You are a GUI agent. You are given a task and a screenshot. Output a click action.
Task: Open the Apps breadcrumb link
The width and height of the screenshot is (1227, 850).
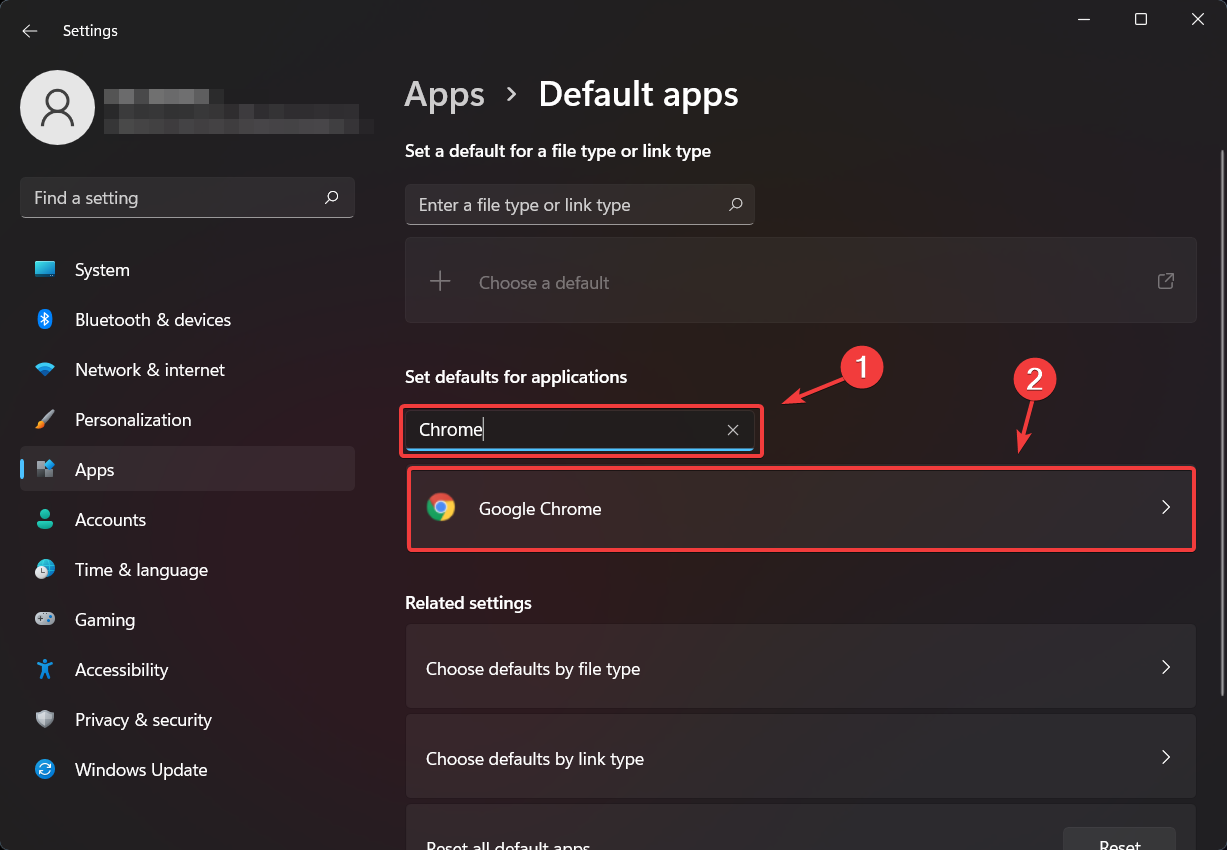(444, 94)
